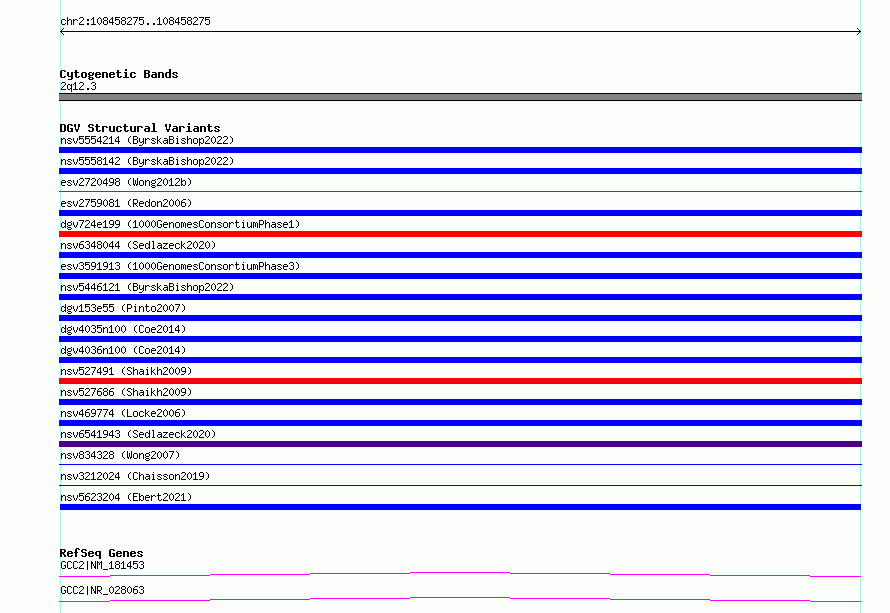Image resolution: width=890 pixels, height=613 pixels.
Task: Open variant esv3591913 (1000GenomesConsortiumPhase3)
Action: 180,266
